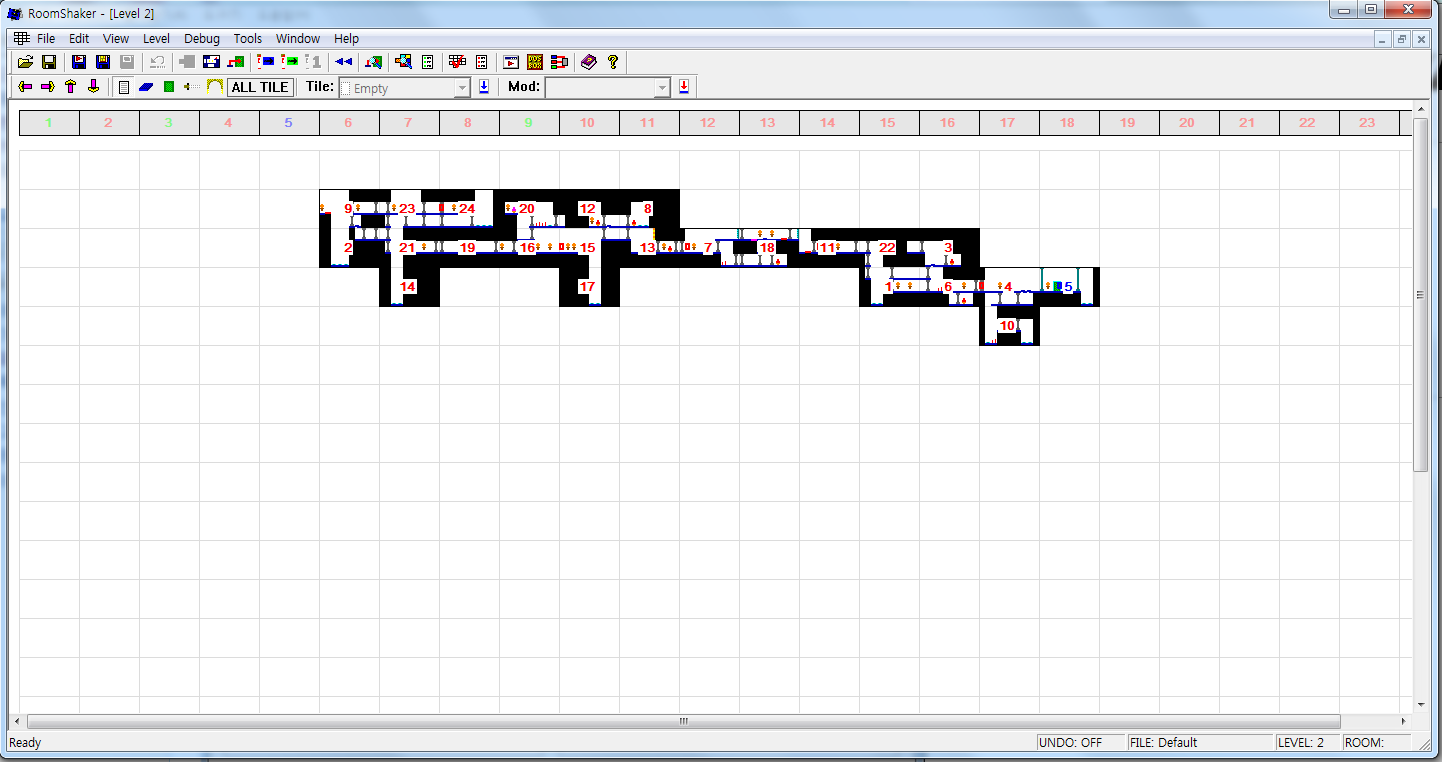
Task: Open the Level menu
Action: pos(156,39)
